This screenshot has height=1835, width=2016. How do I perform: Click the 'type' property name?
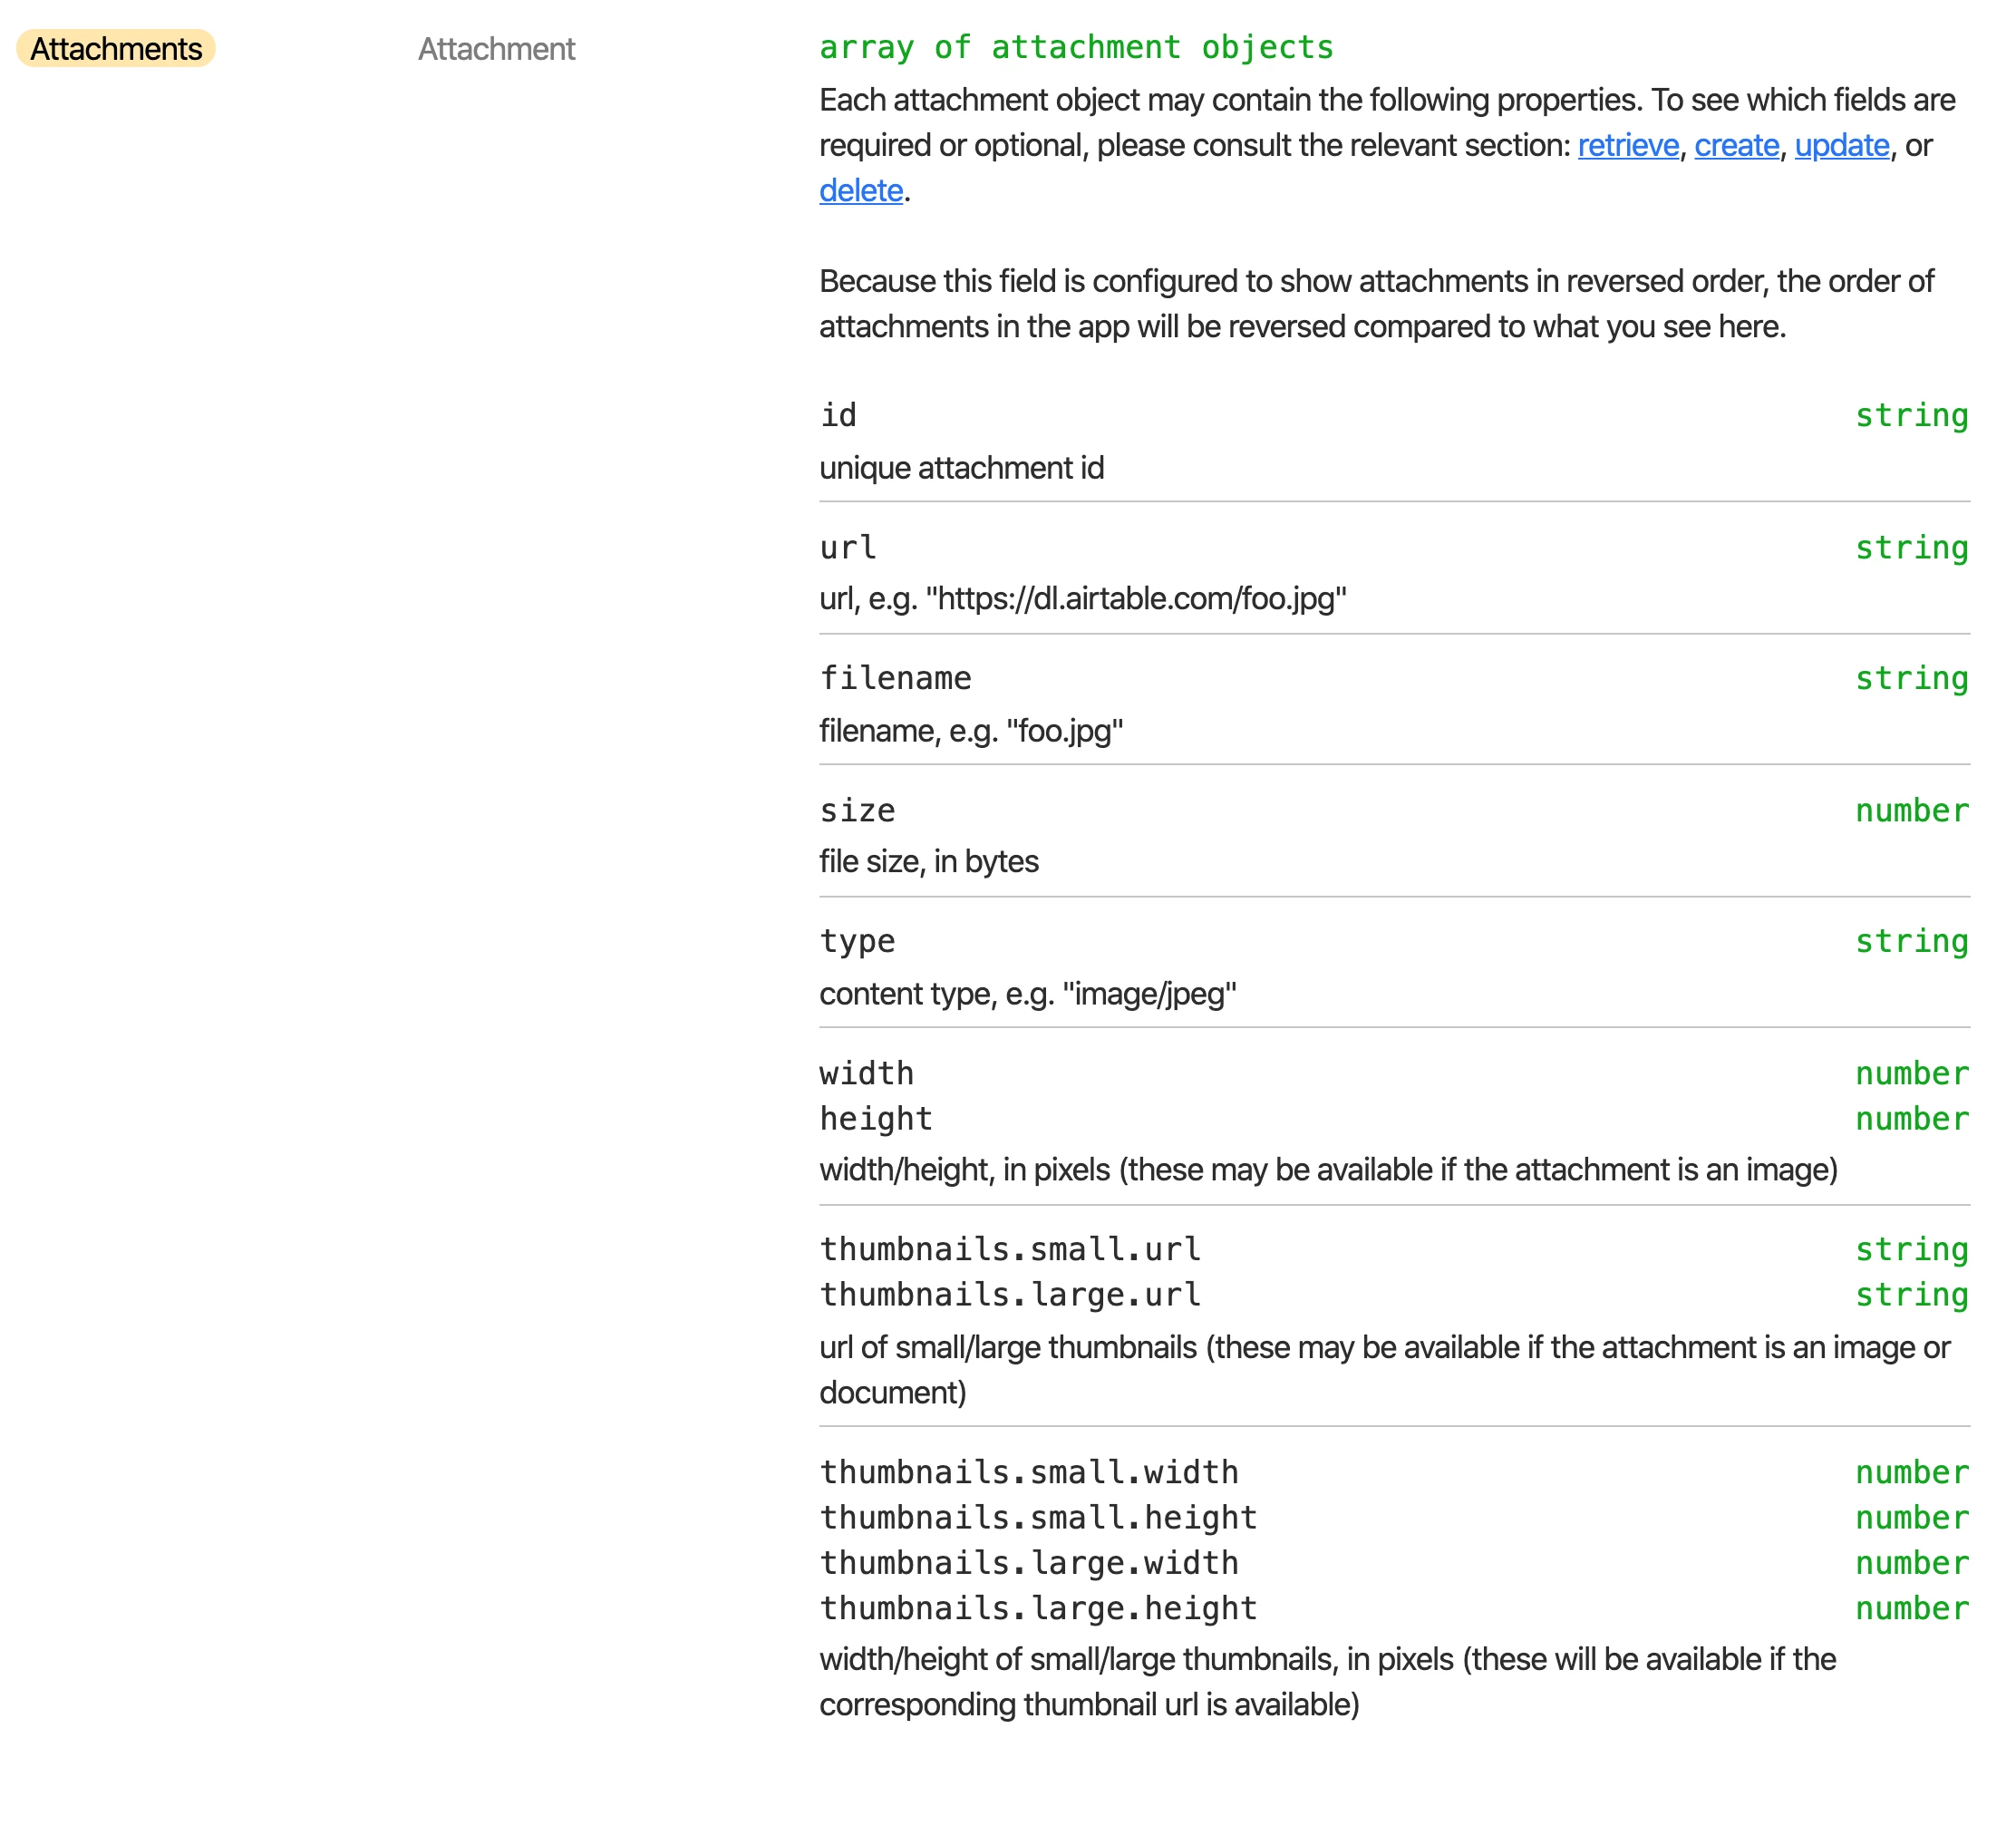point(857,941)
